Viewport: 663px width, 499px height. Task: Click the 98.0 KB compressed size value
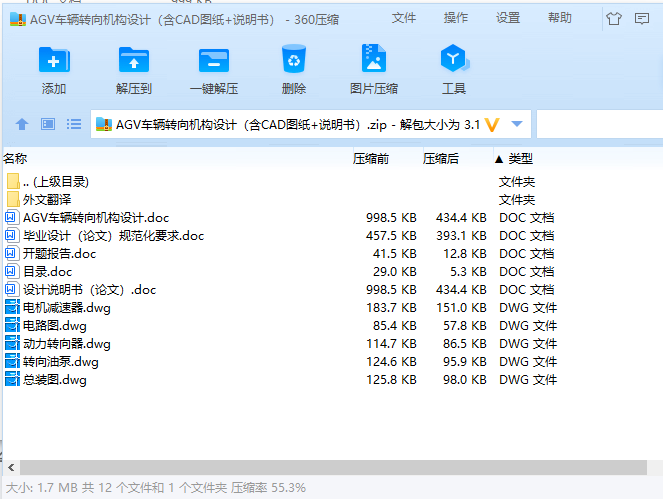pyautogui.click(x=465, y=380)
